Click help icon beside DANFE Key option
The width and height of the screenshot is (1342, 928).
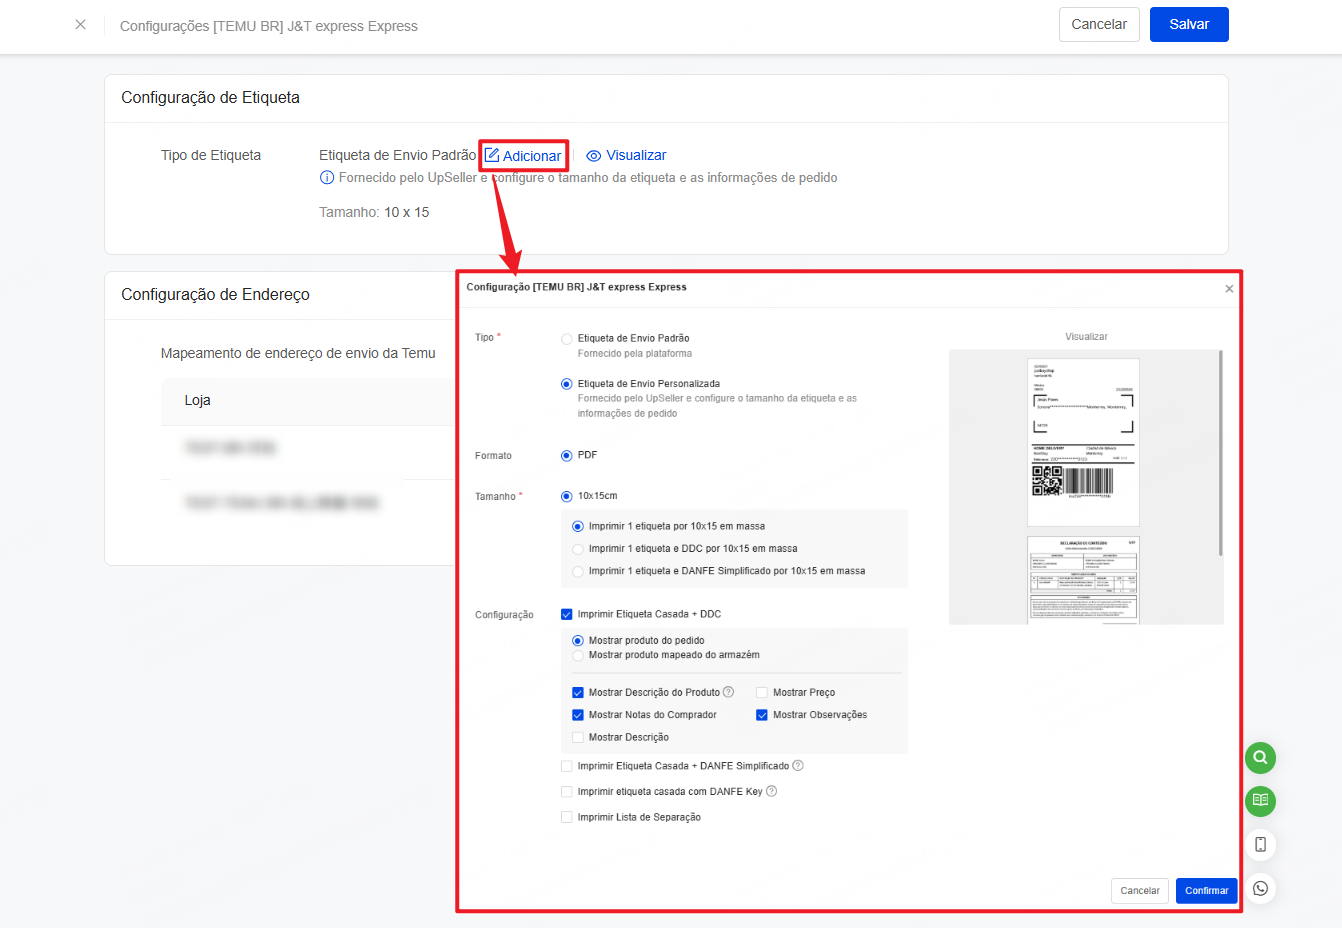771,791
